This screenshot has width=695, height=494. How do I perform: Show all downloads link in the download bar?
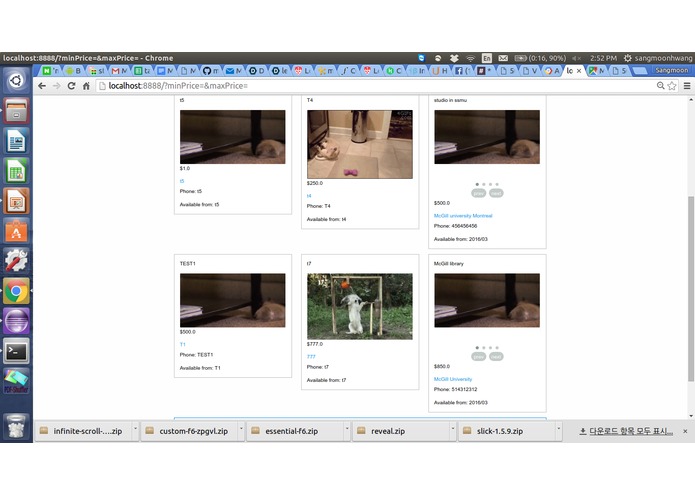click(x=626, y=431)
